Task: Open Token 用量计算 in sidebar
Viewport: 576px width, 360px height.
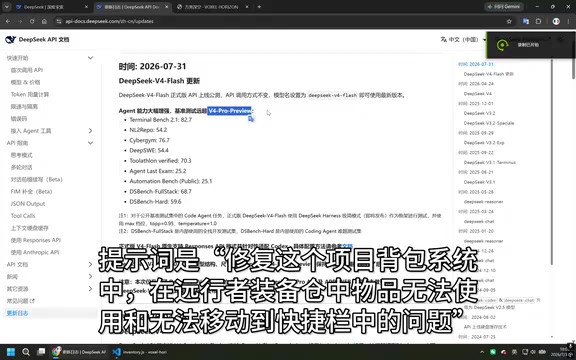Action: 30,94
